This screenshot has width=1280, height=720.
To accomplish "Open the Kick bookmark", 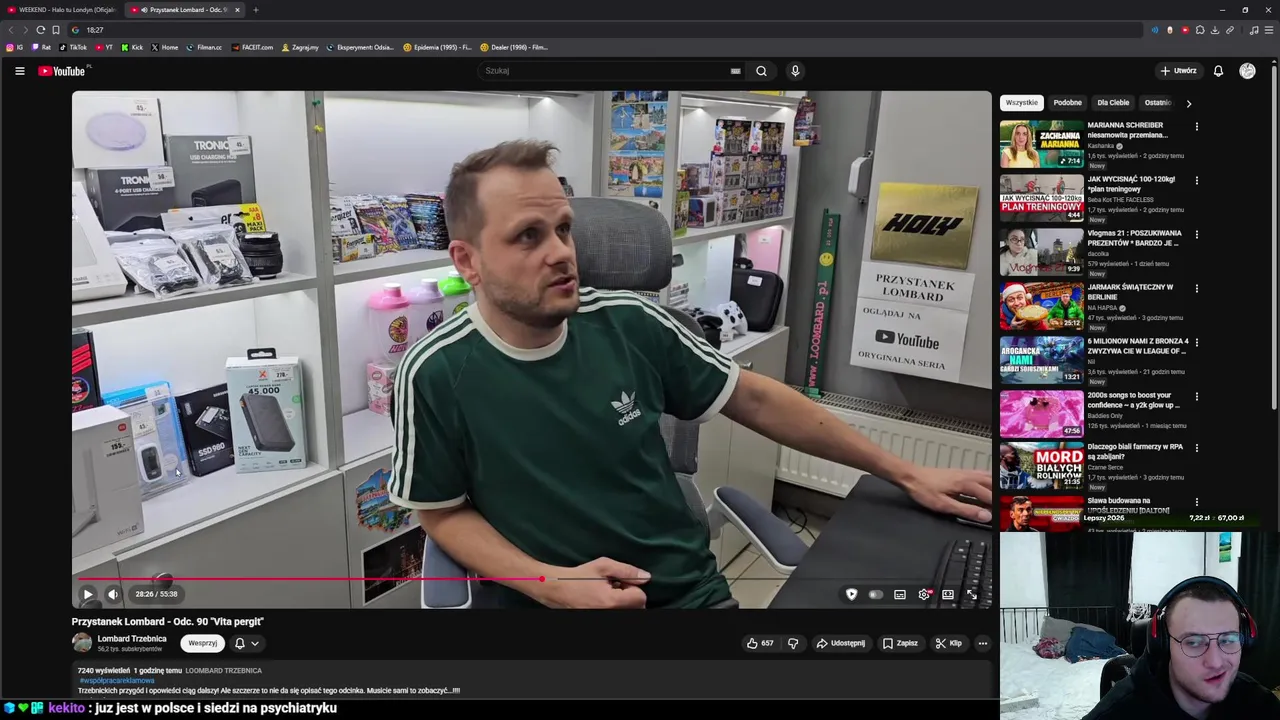I will pos(132,47).
